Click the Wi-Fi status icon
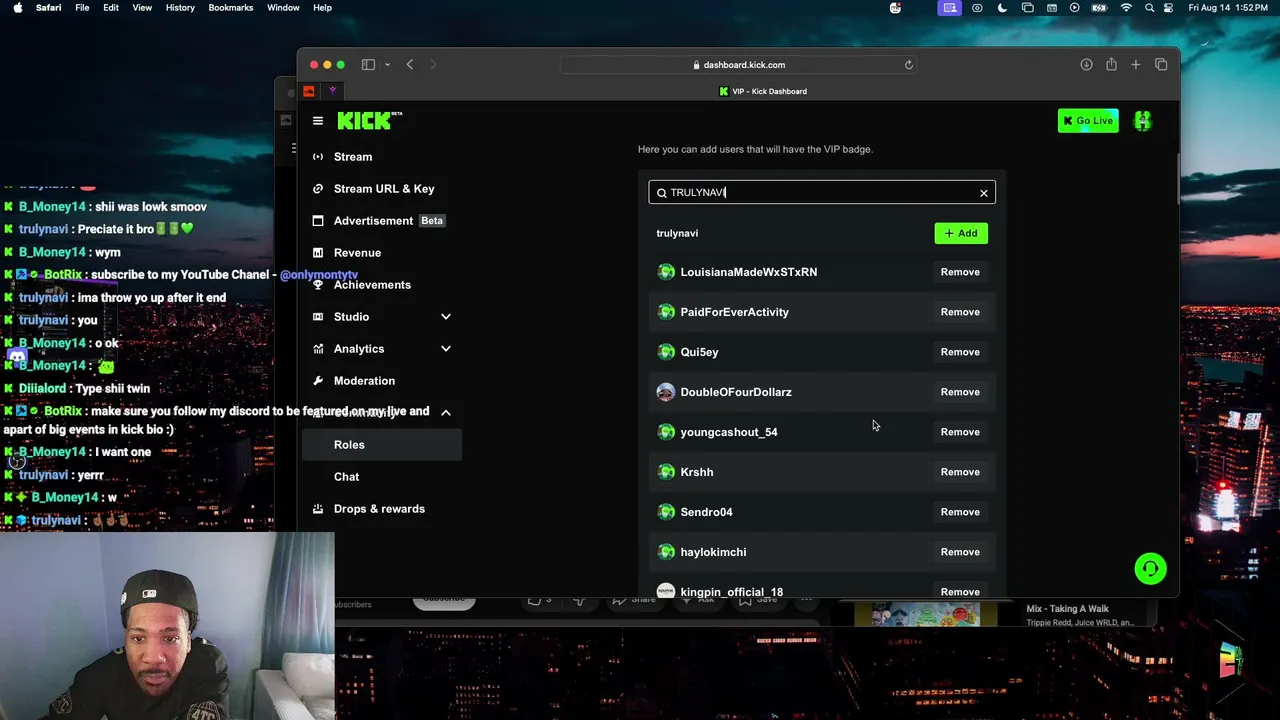Image resolution: width=1280 pixels, height=720 pixels. (1126, 8)
